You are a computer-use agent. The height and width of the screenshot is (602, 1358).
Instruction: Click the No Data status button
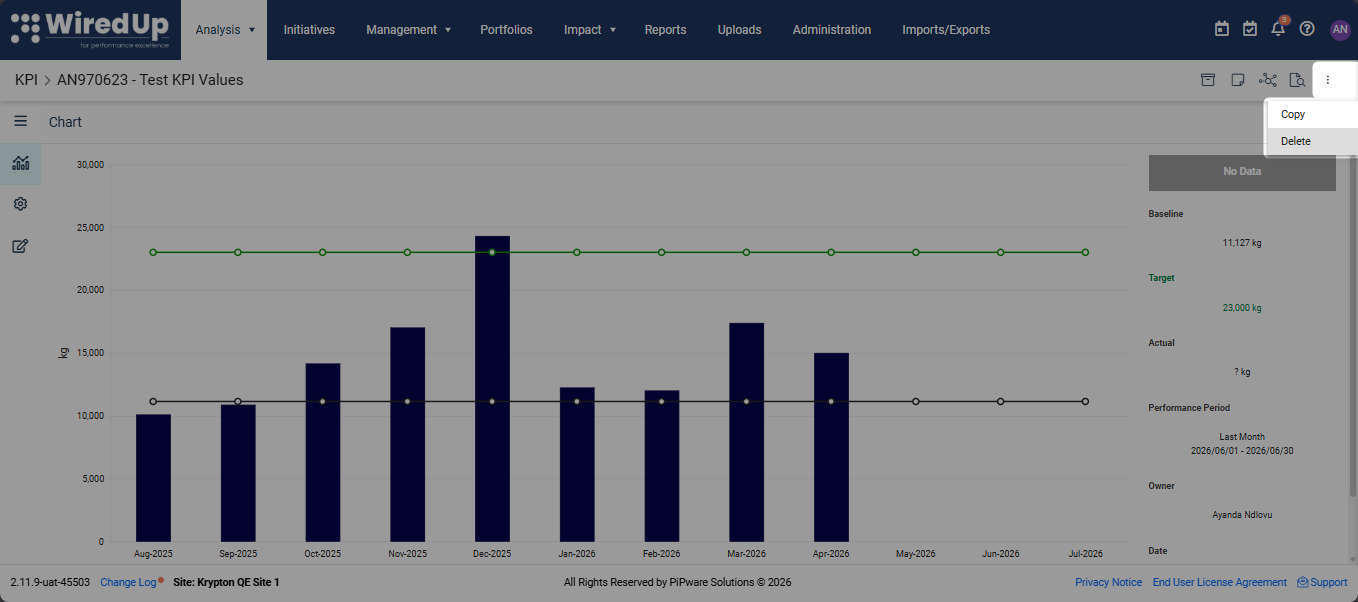1242,172
